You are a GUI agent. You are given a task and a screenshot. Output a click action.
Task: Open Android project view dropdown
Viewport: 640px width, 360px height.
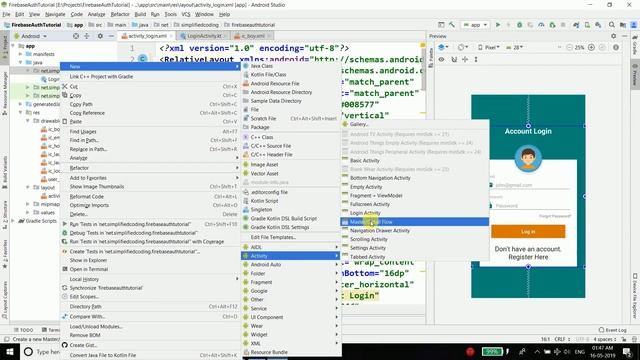point(30,36)
